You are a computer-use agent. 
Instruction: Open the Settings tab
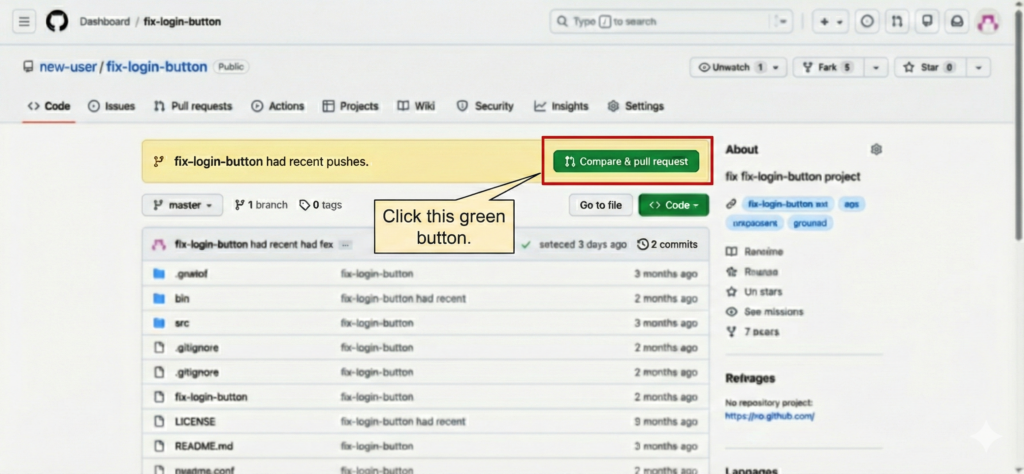click(635, 106)
